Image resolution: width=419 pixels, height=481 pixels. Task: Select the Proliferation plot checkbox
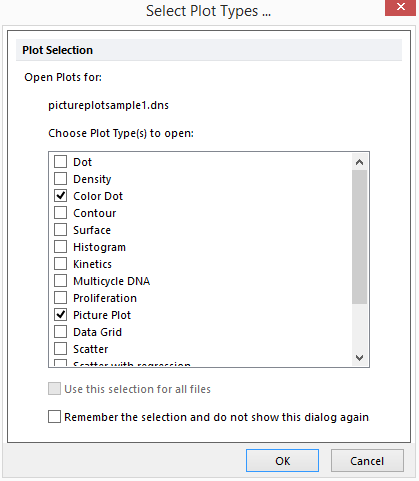60,298
